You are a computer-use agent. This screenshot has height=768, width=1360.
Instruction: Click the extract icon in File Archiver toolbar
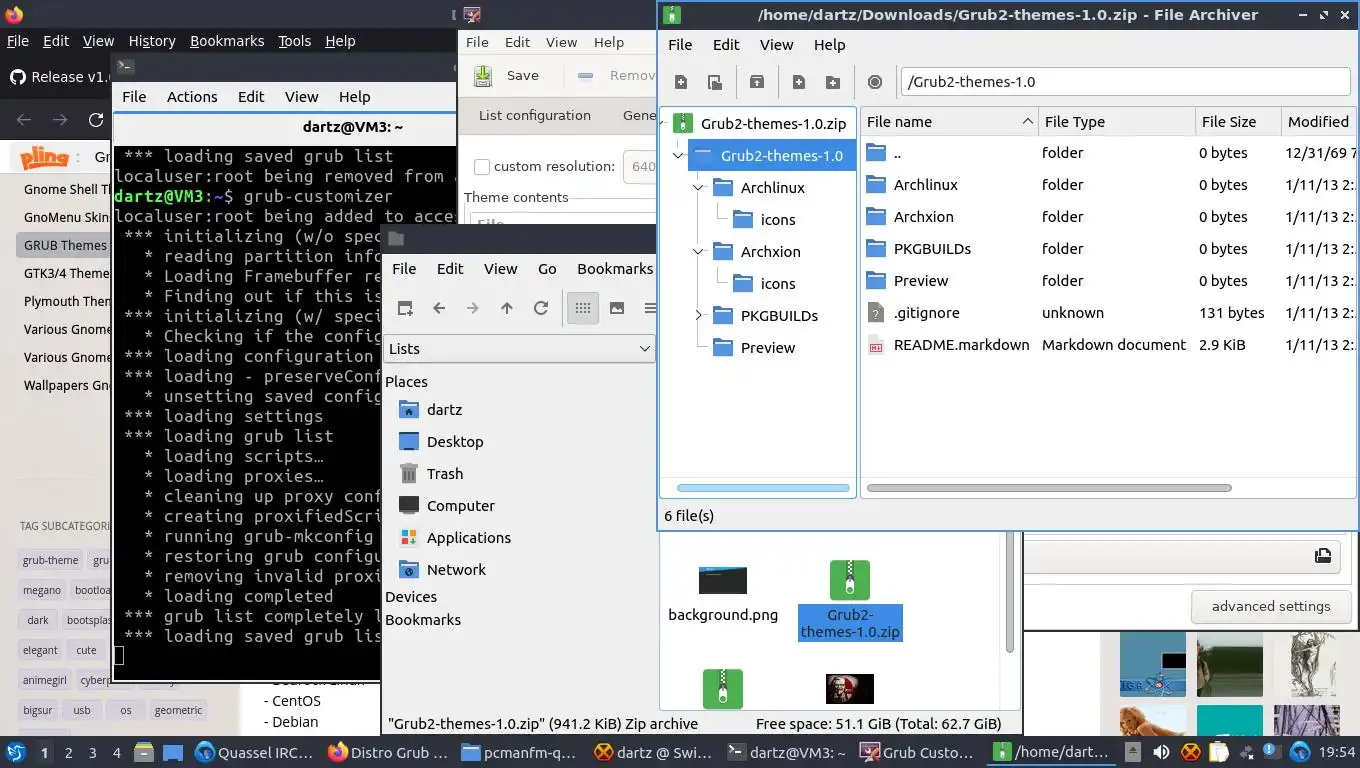click(x=757, y=82)
